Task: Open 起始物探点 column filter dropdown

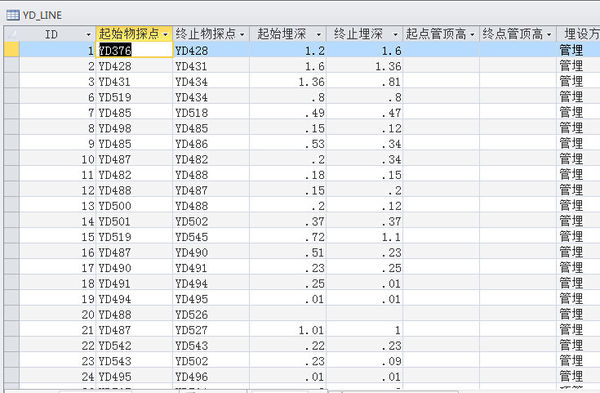Action: [x=165, y=35]
